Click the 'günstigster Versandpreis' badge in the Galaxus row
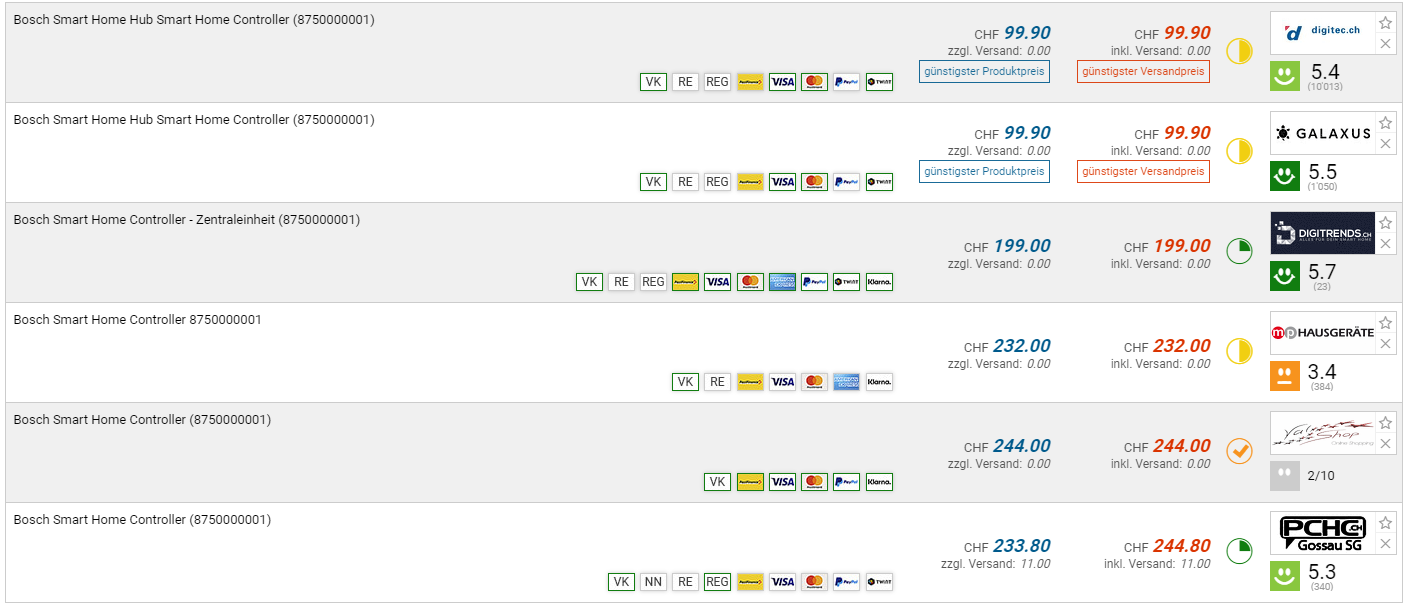The image size is (1406, 608). coord(1143,171)
